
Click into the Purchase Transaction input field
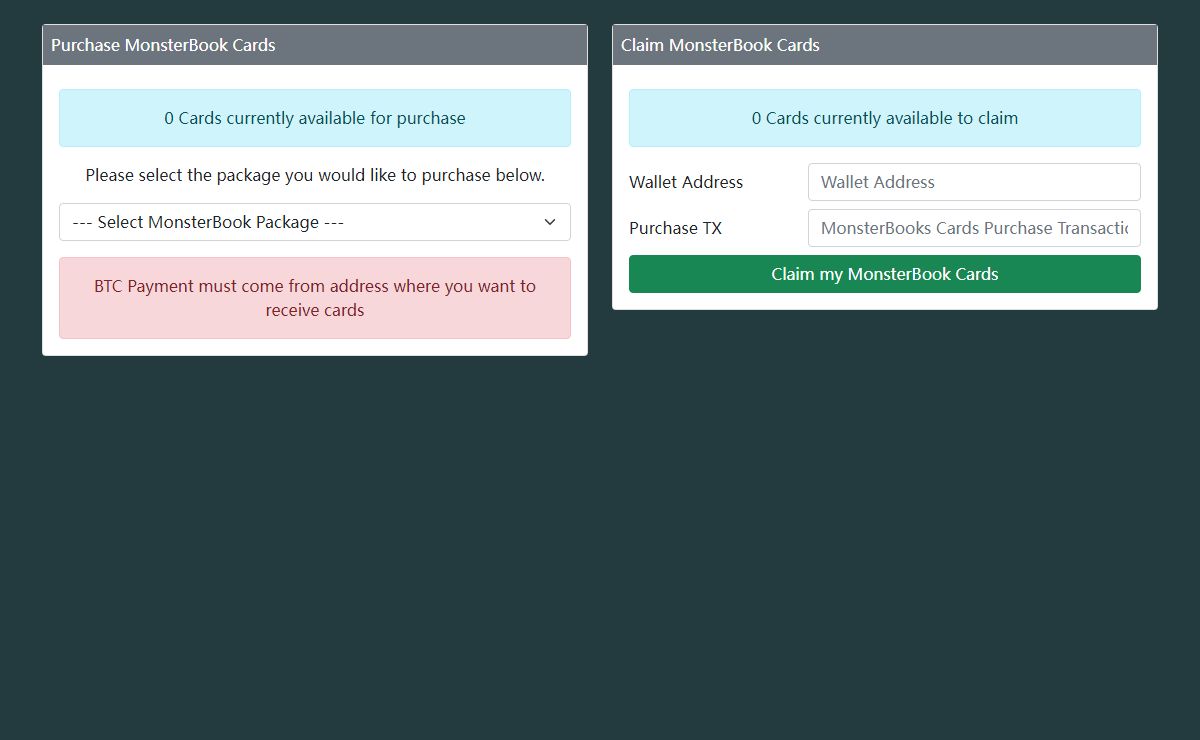coord(974,228)
